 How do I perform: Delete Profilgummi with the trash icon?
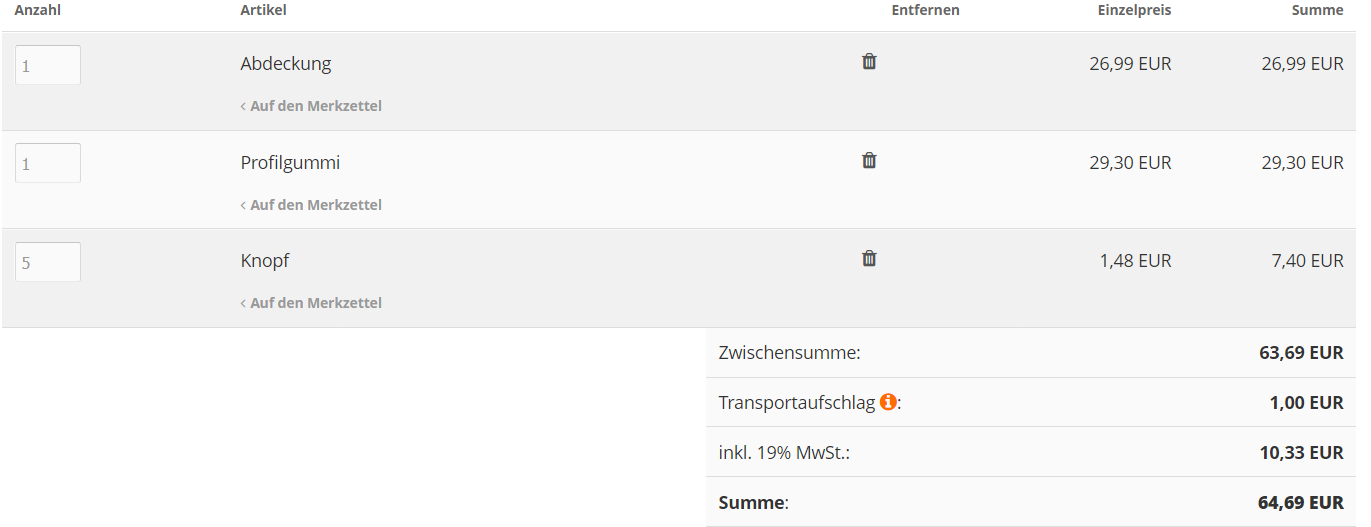pos(869,160)
